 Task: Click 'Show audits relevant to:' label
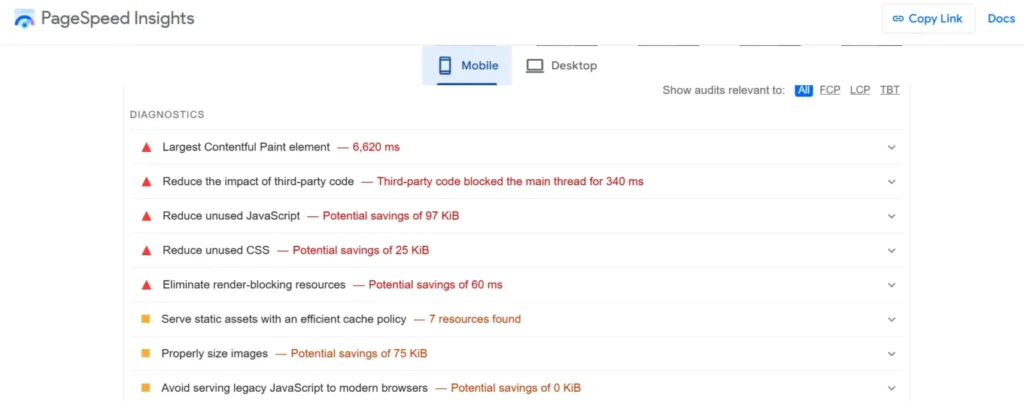pyautogui.click(x=724, y=90)
